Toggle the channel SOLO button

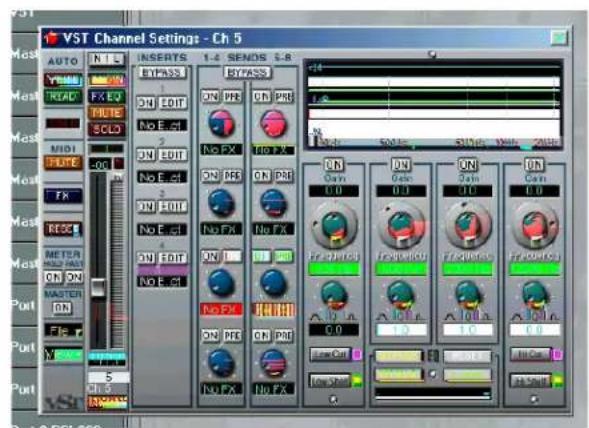(107, 129)
